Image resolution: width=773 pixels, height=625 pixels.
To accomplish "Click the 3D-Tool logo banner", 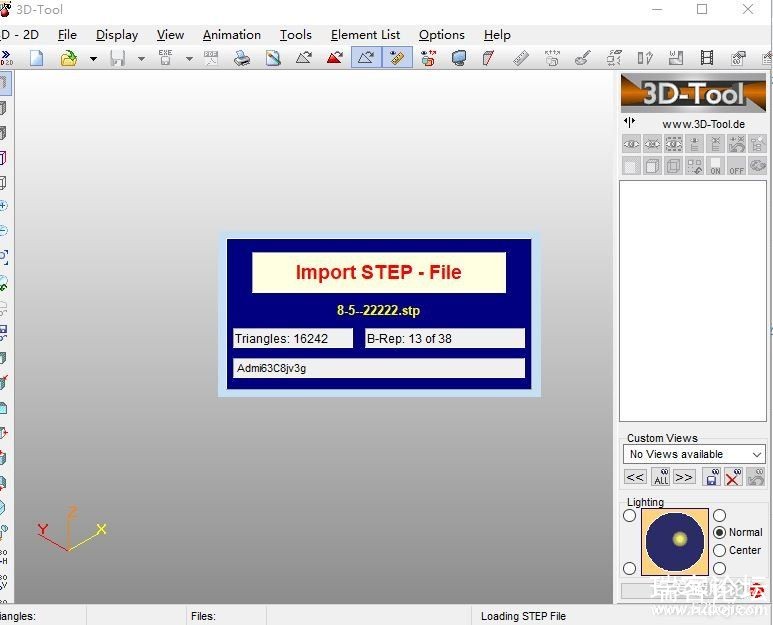I will [693, 93].
